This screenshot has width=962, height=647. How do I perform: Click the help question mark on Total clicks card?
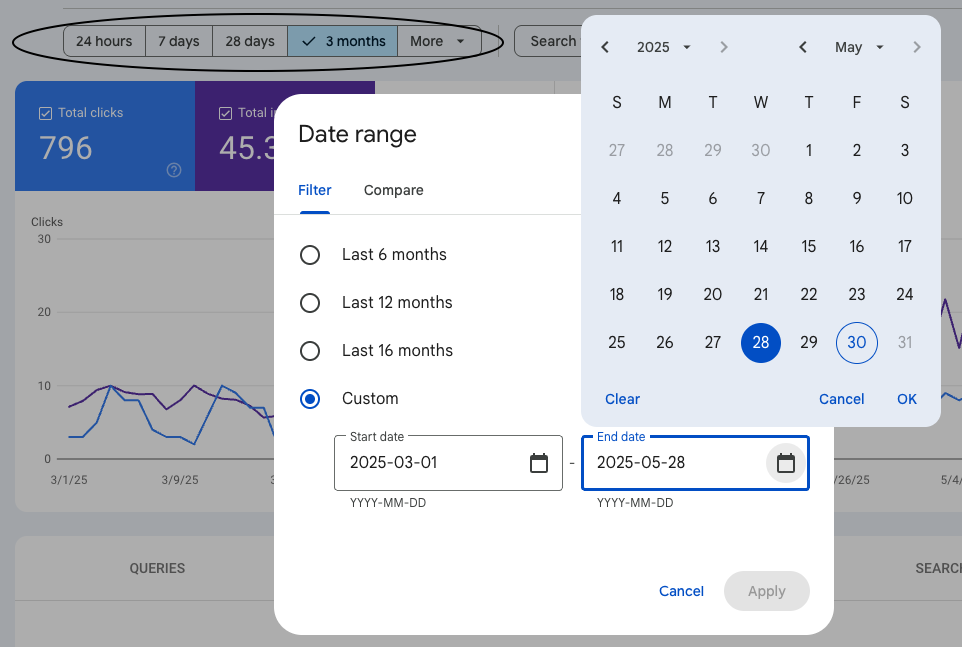pos(174,171)
